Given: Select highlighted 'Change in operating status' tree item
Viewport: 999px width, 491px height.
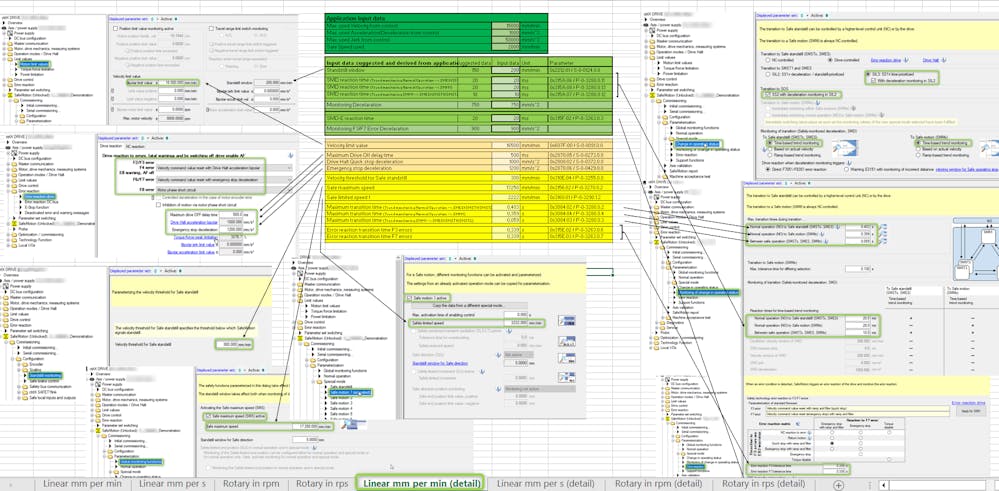Looking at the screenshot, I should coord(697,145).
